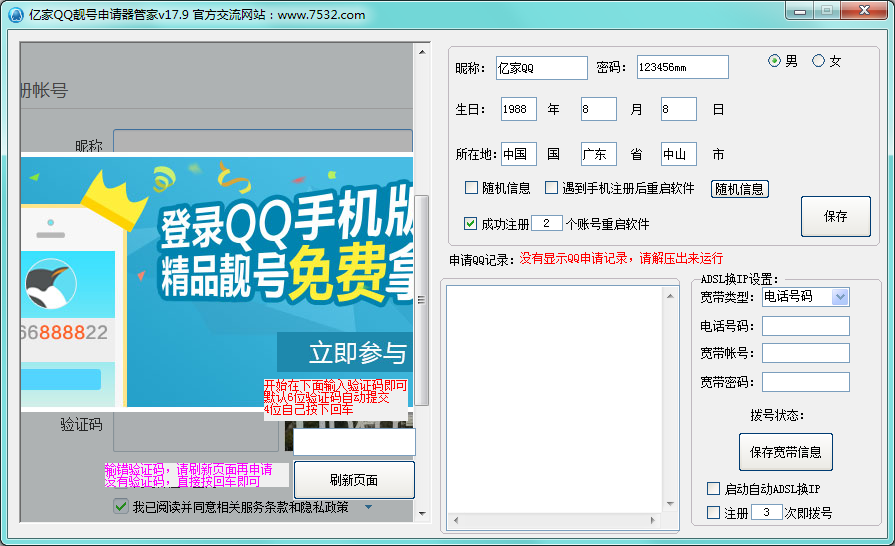This screenshot has width=895, height=546.
Task: Click the 宽带密码 input field
Action: (806, 382)
